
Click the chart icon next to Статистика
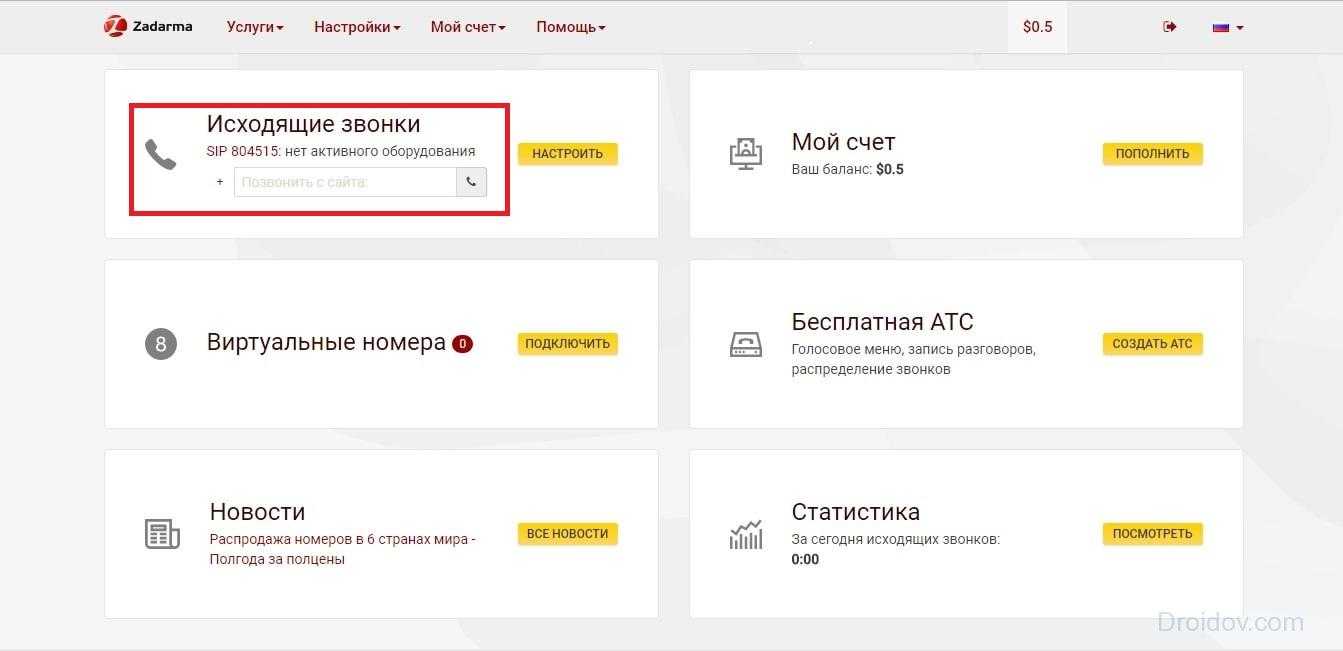pos(745,534)
